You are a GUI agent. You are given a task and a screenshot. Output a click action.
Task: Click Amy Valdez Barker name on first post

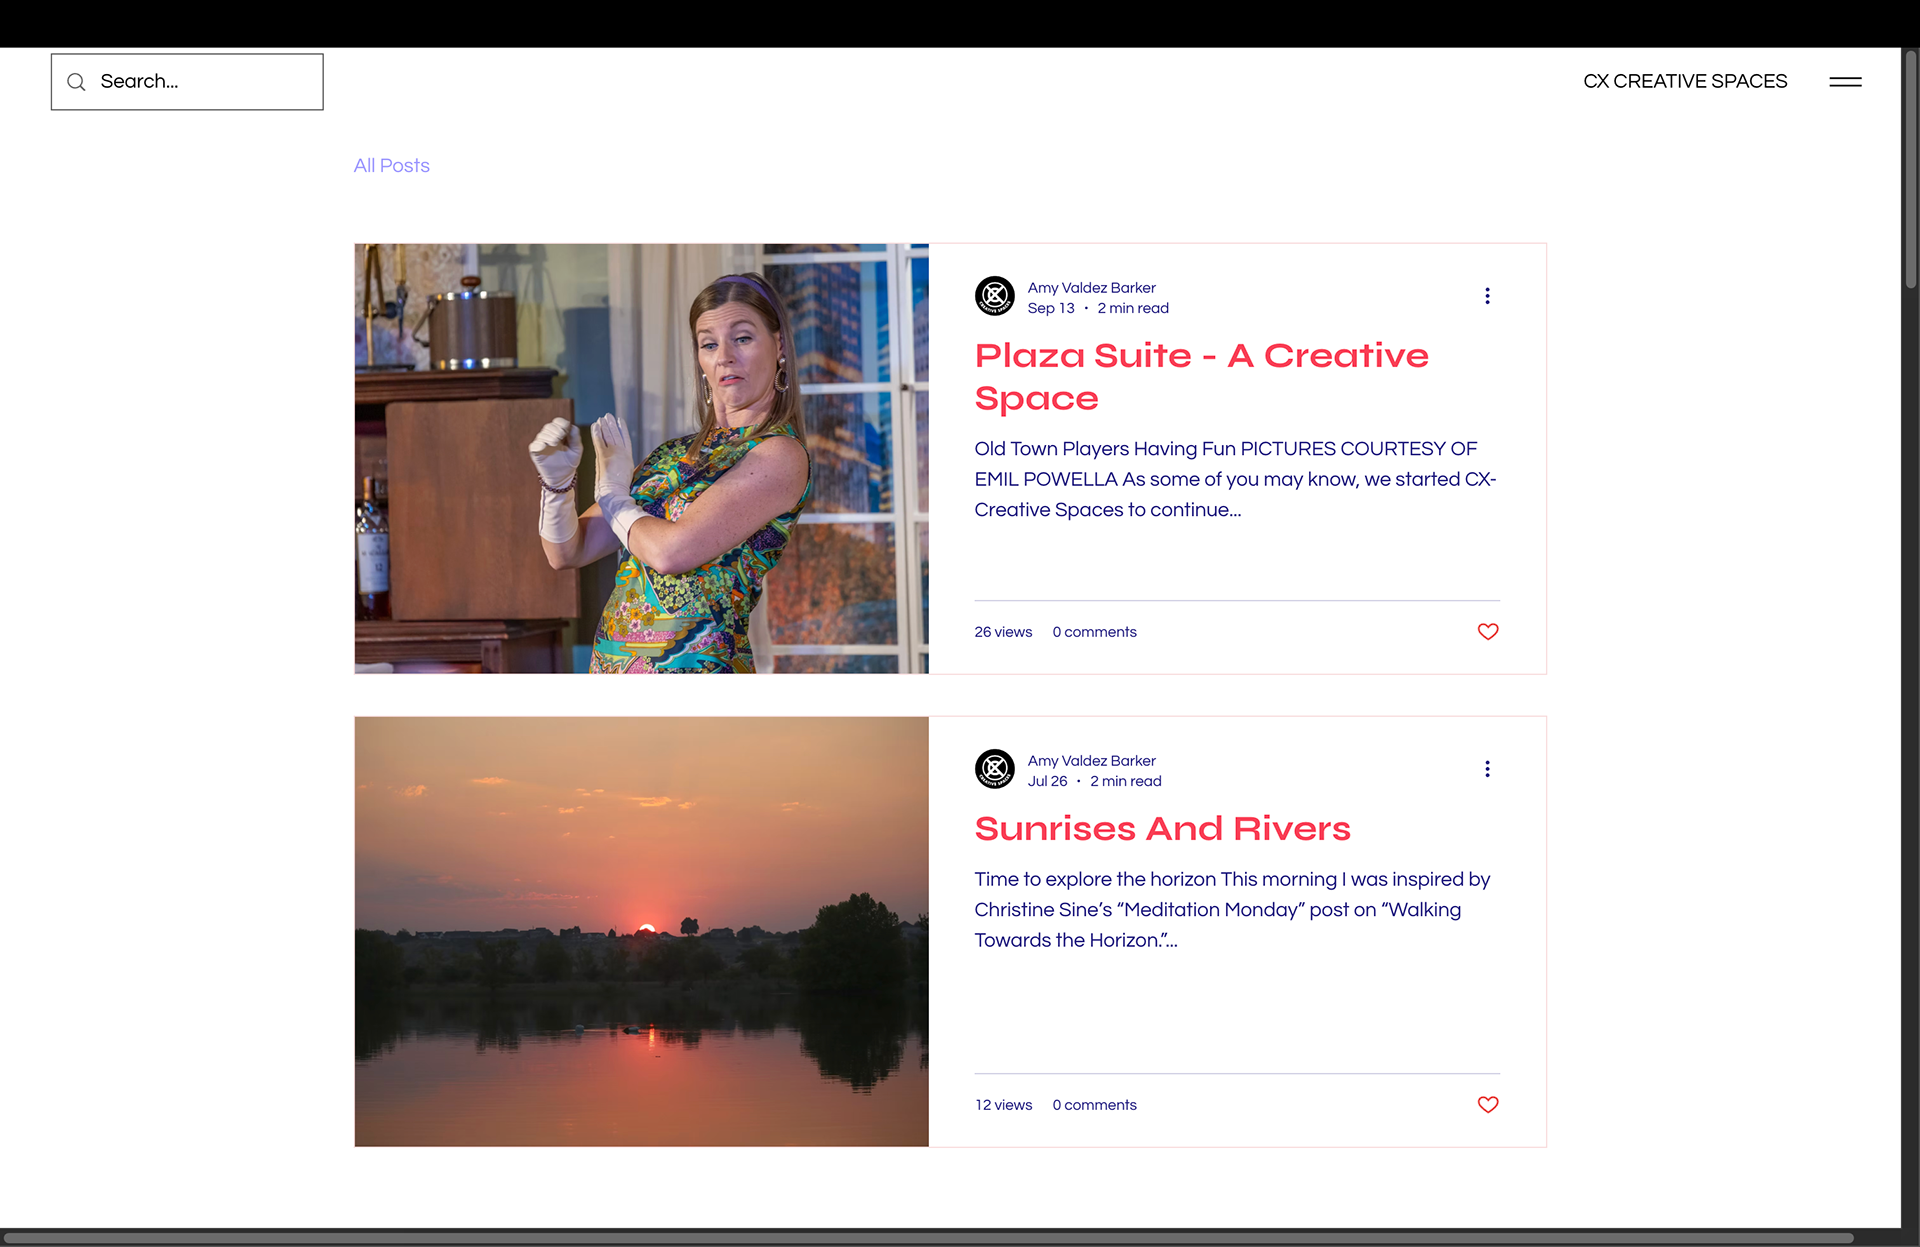coord(1091,288)
